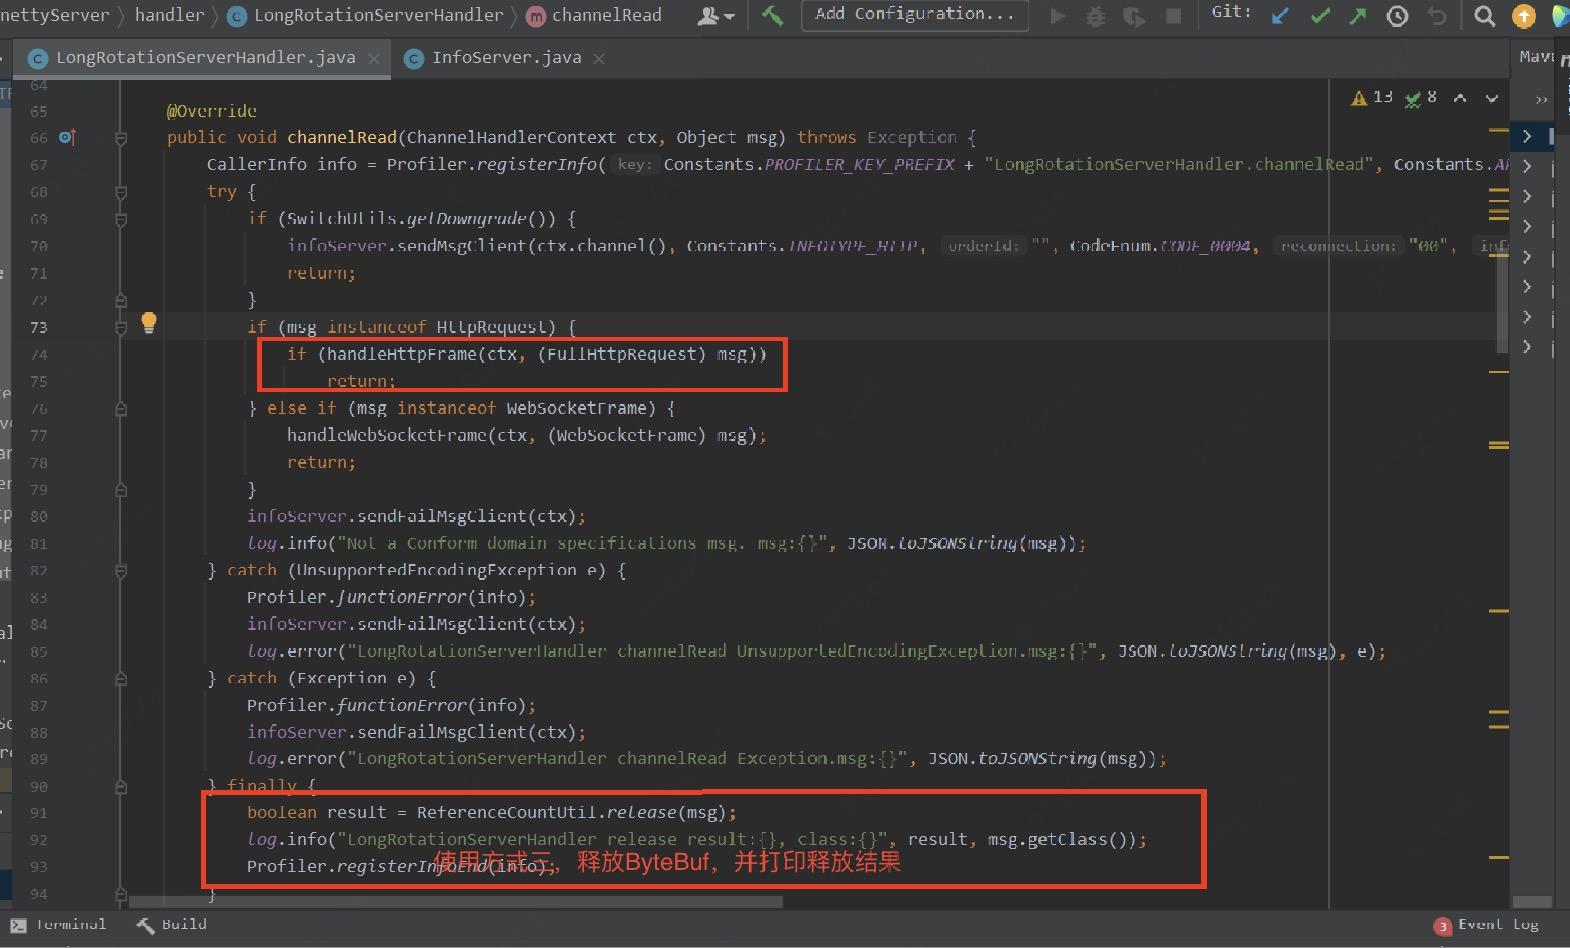Click the orange update arrow icon
Screen dimensions: 1570x948
coord(1523,15)
